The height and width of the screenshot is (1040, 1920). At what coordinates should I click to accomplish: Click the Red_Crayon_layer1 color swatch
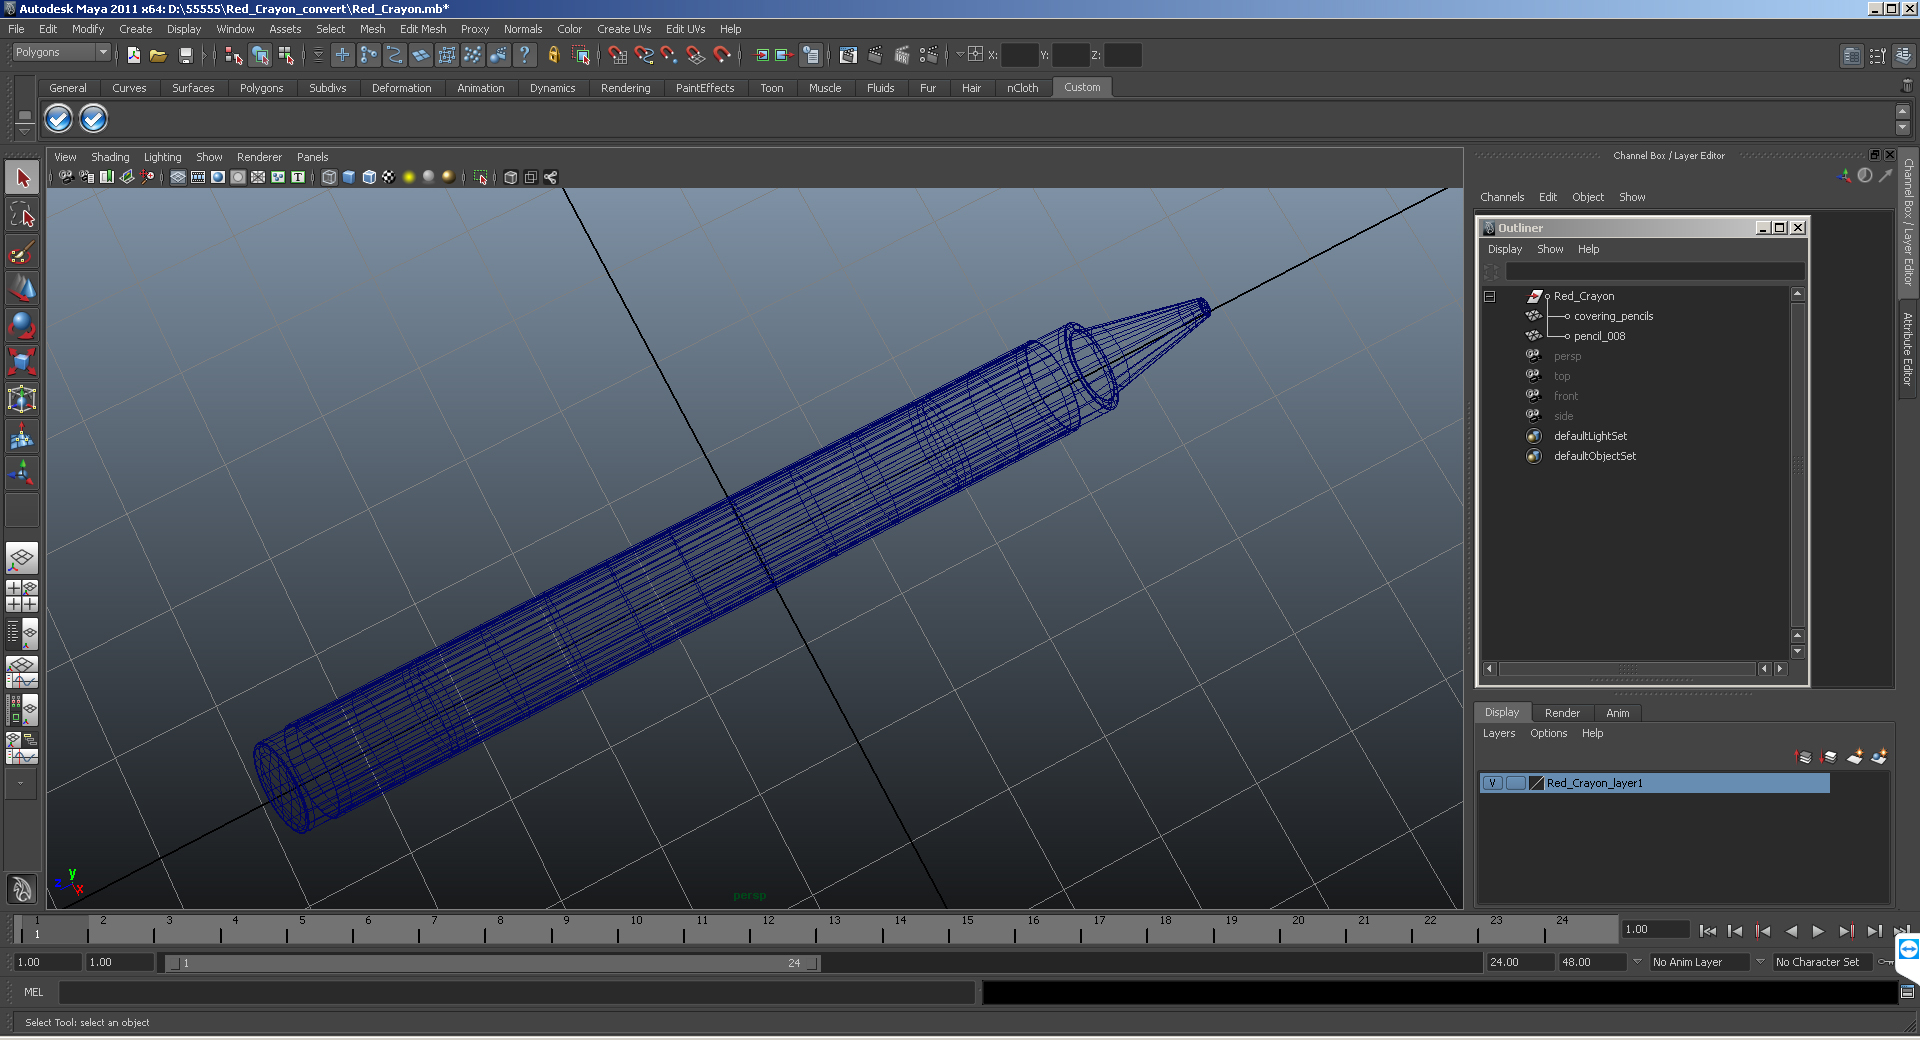(x=1537, y=783)
